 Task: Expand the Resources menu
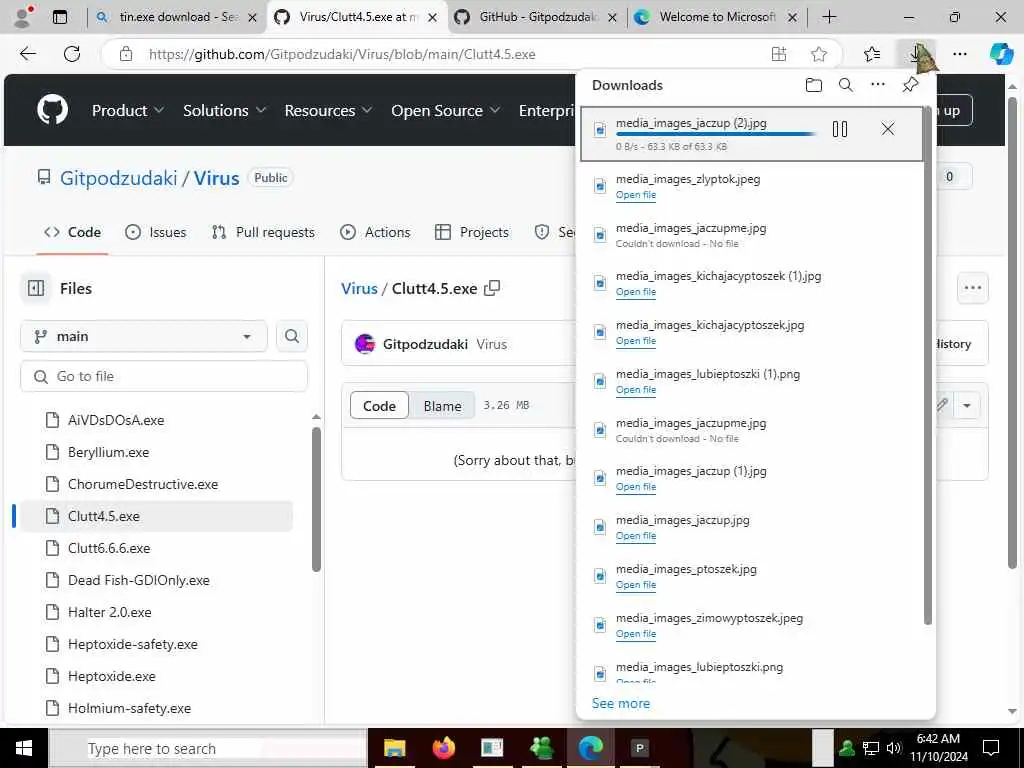[328, 110]
